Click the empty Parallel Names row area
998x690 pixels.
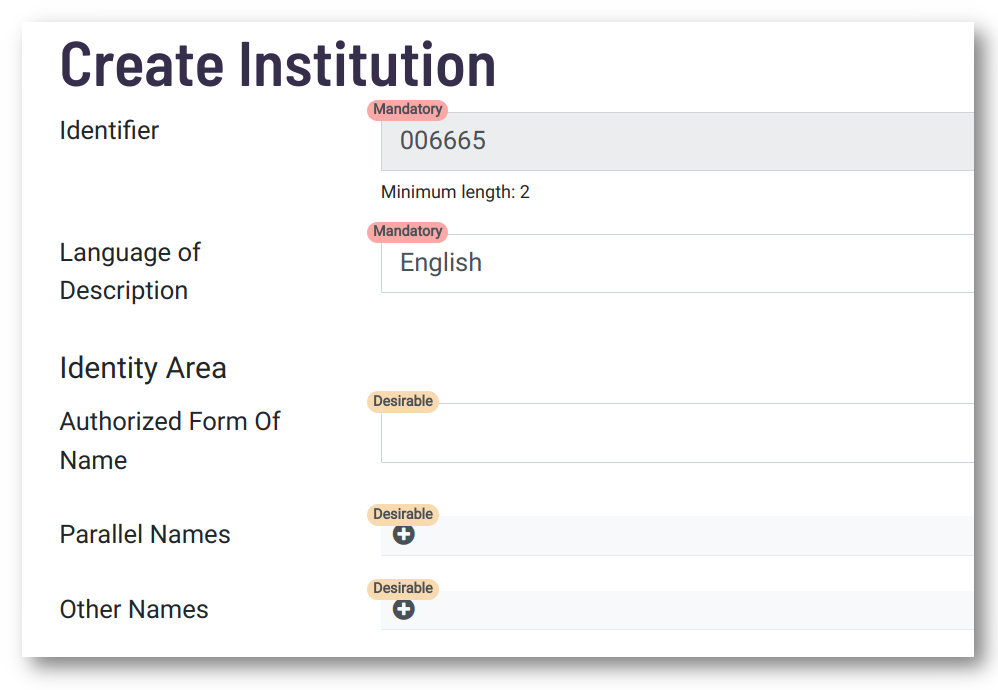pos(677,535)
